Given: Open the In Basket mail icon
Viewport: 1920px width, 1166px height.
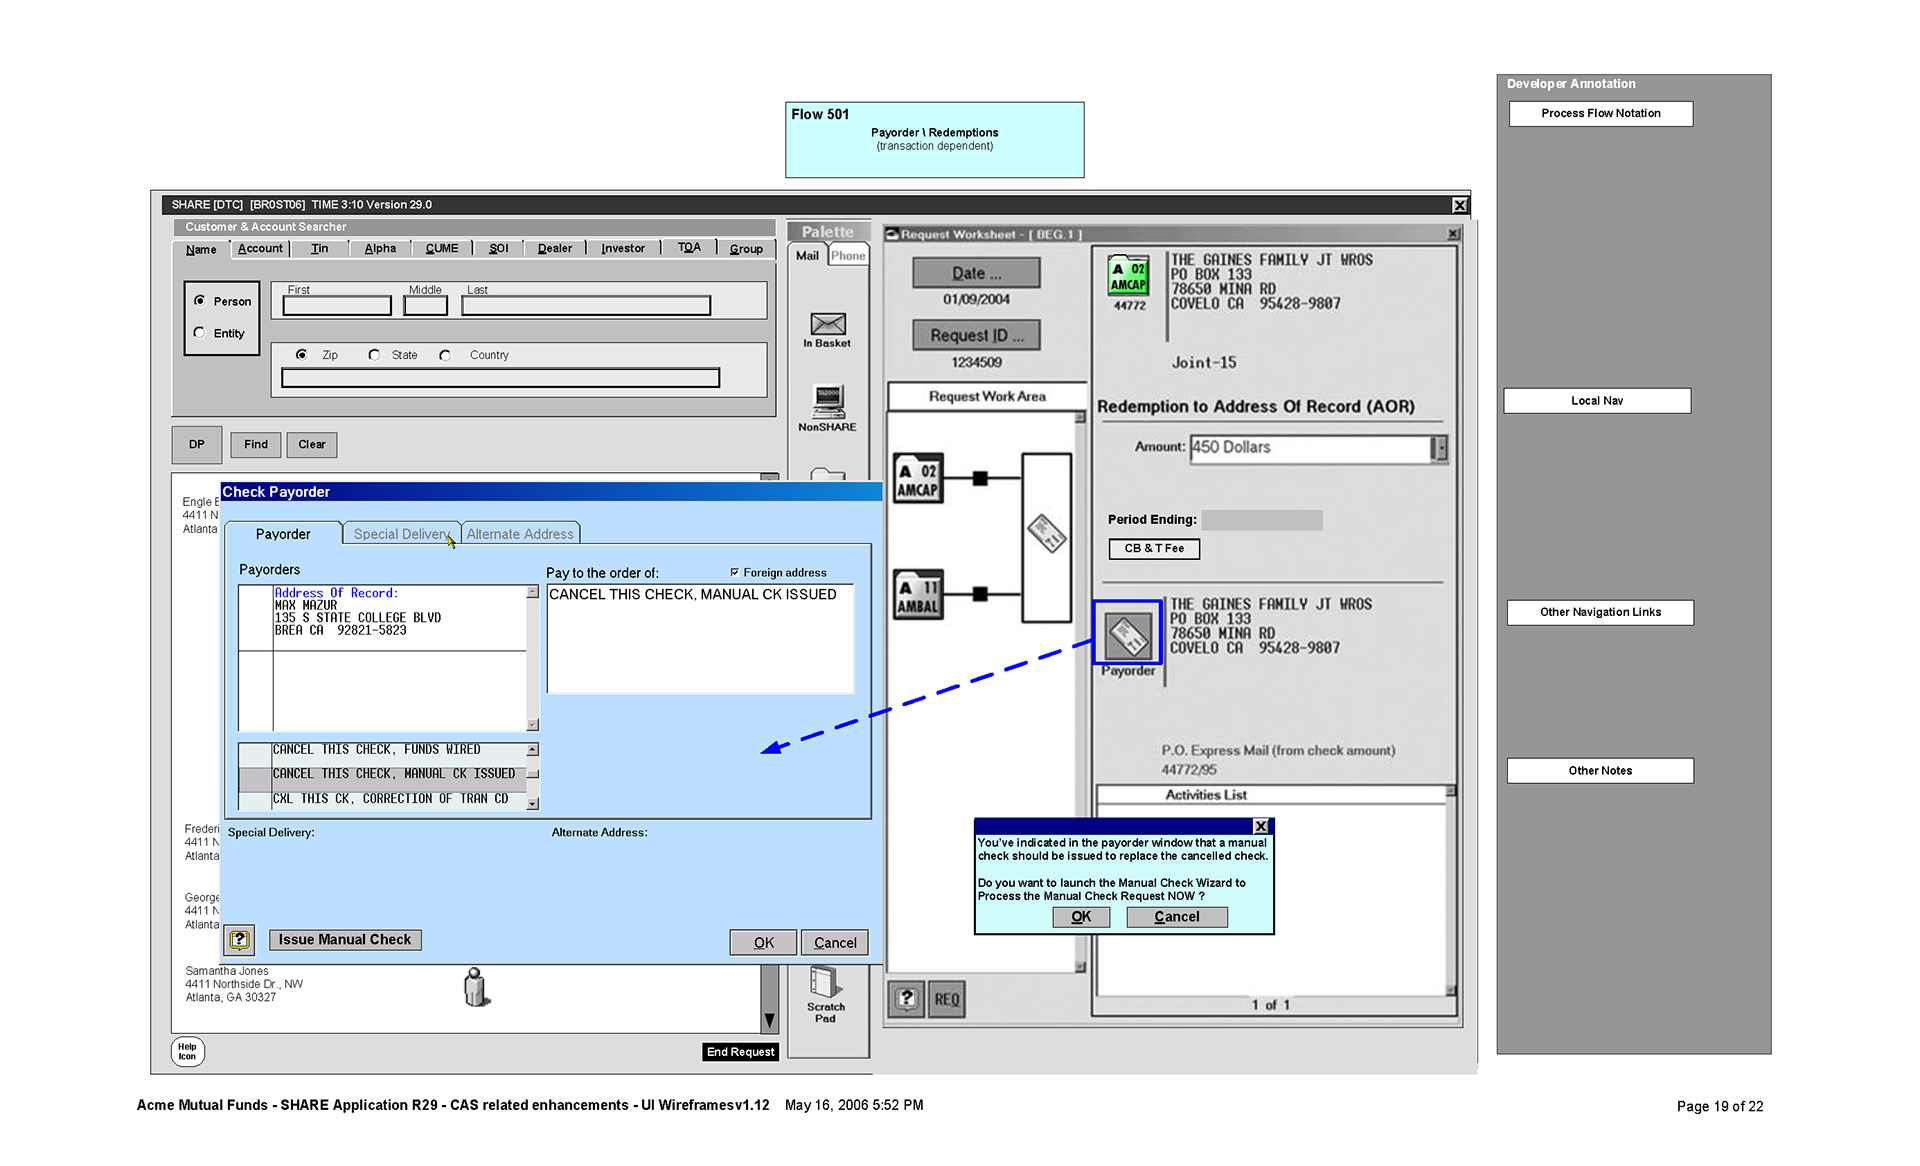Looking at the screenshot, I should click(827, 325).
